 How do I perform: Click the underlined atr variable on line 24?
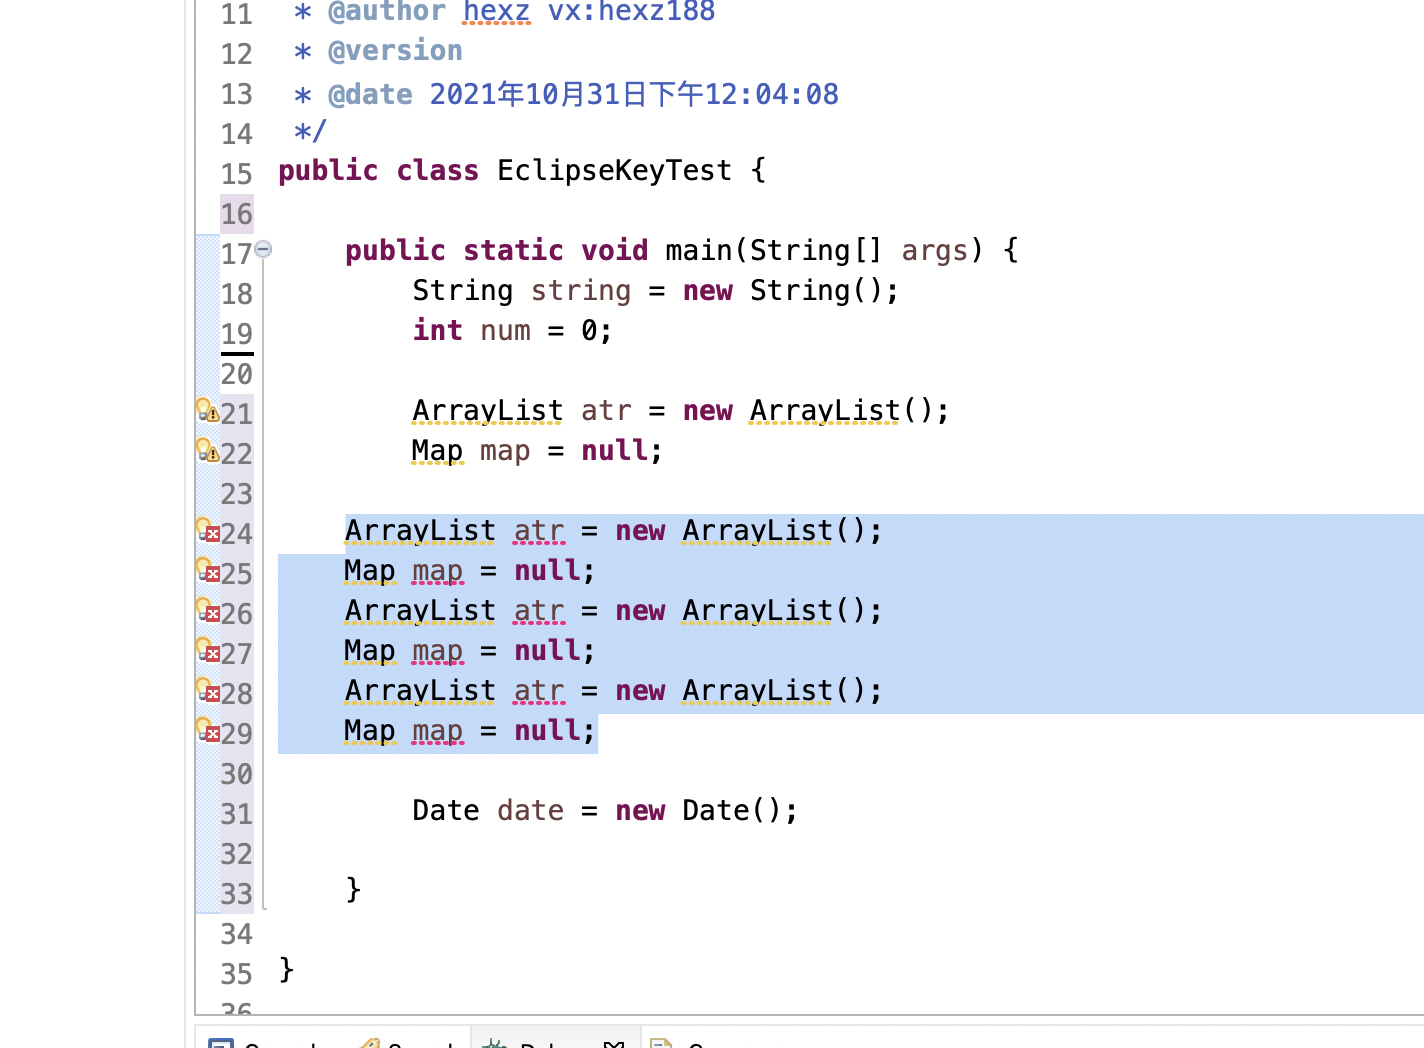tap(539, 531)
